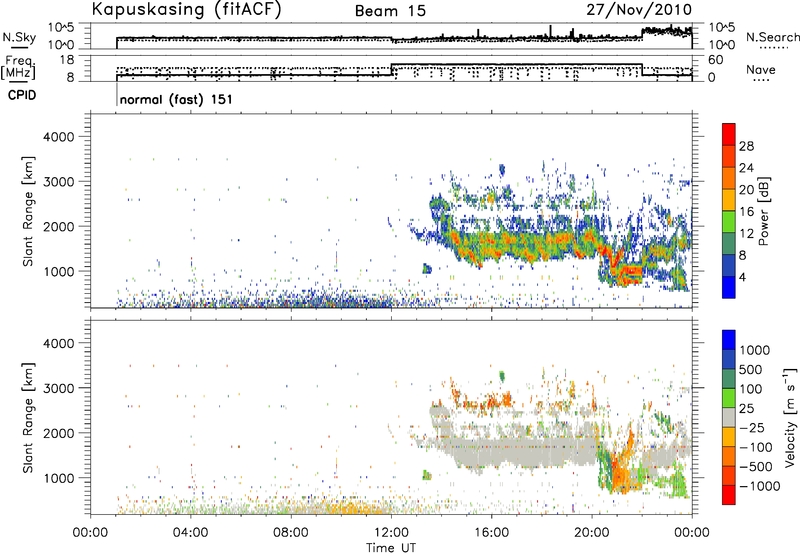Click the 4 value on power colorbar

click(x=742, y=278)
